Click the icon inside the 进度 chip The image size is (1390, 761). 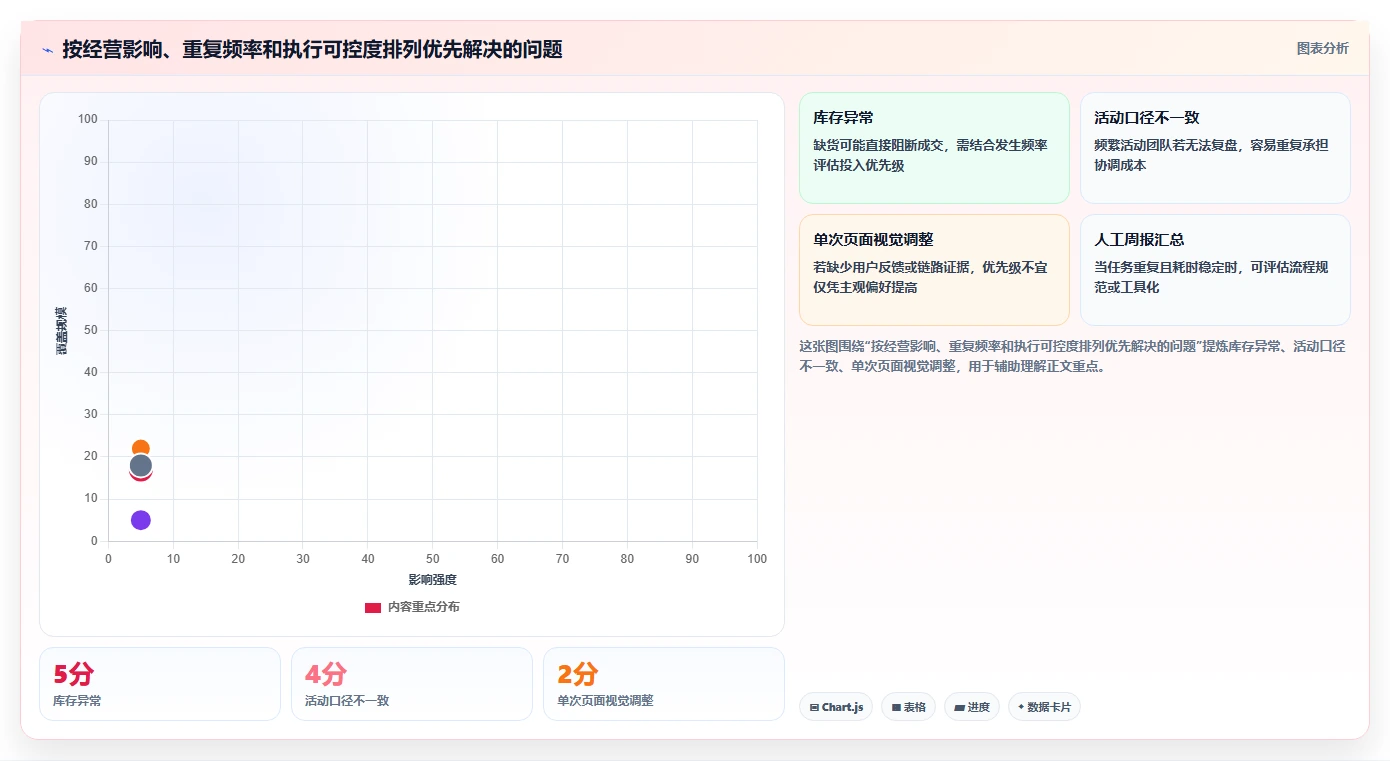click(959, 707)
